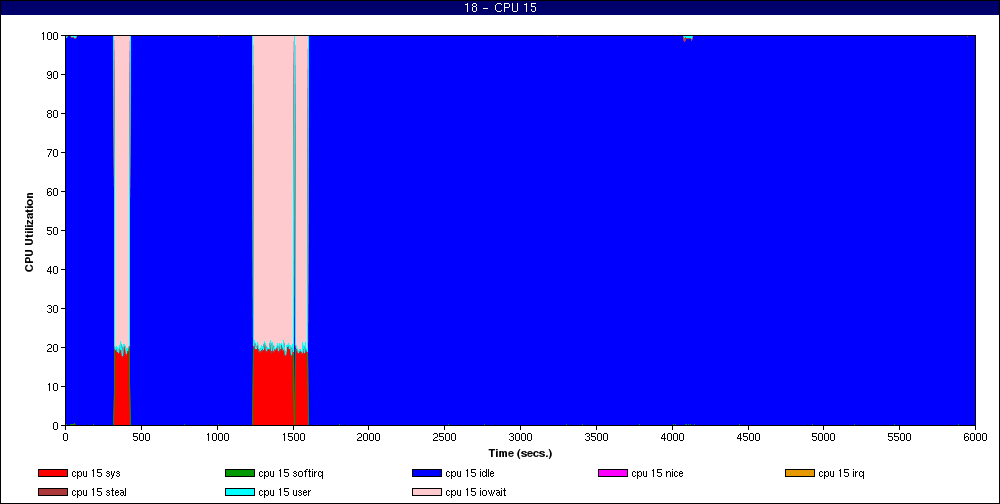Click the 90 label on the utilization axis
This screenshot has width=1000, height=504.
click(x=54, y=75)
